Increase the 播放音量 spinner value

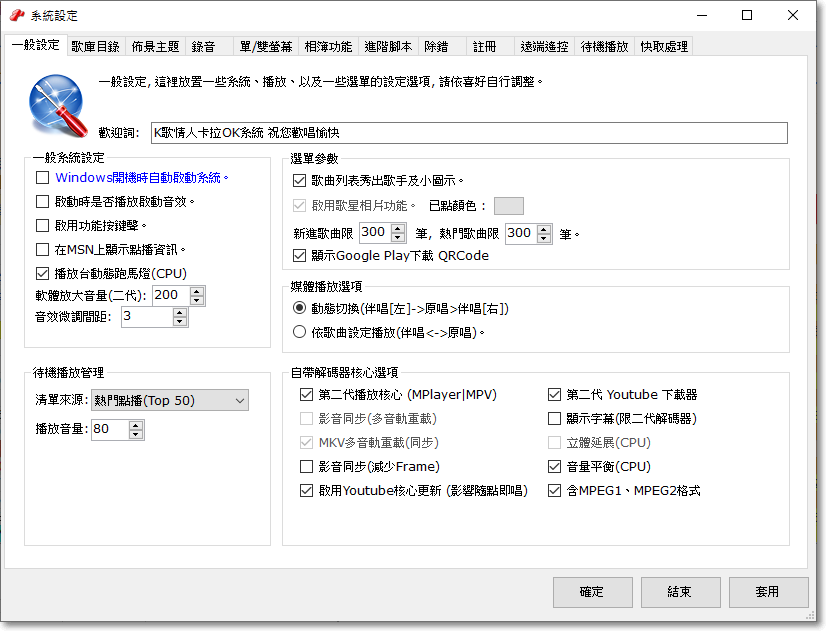136,424
